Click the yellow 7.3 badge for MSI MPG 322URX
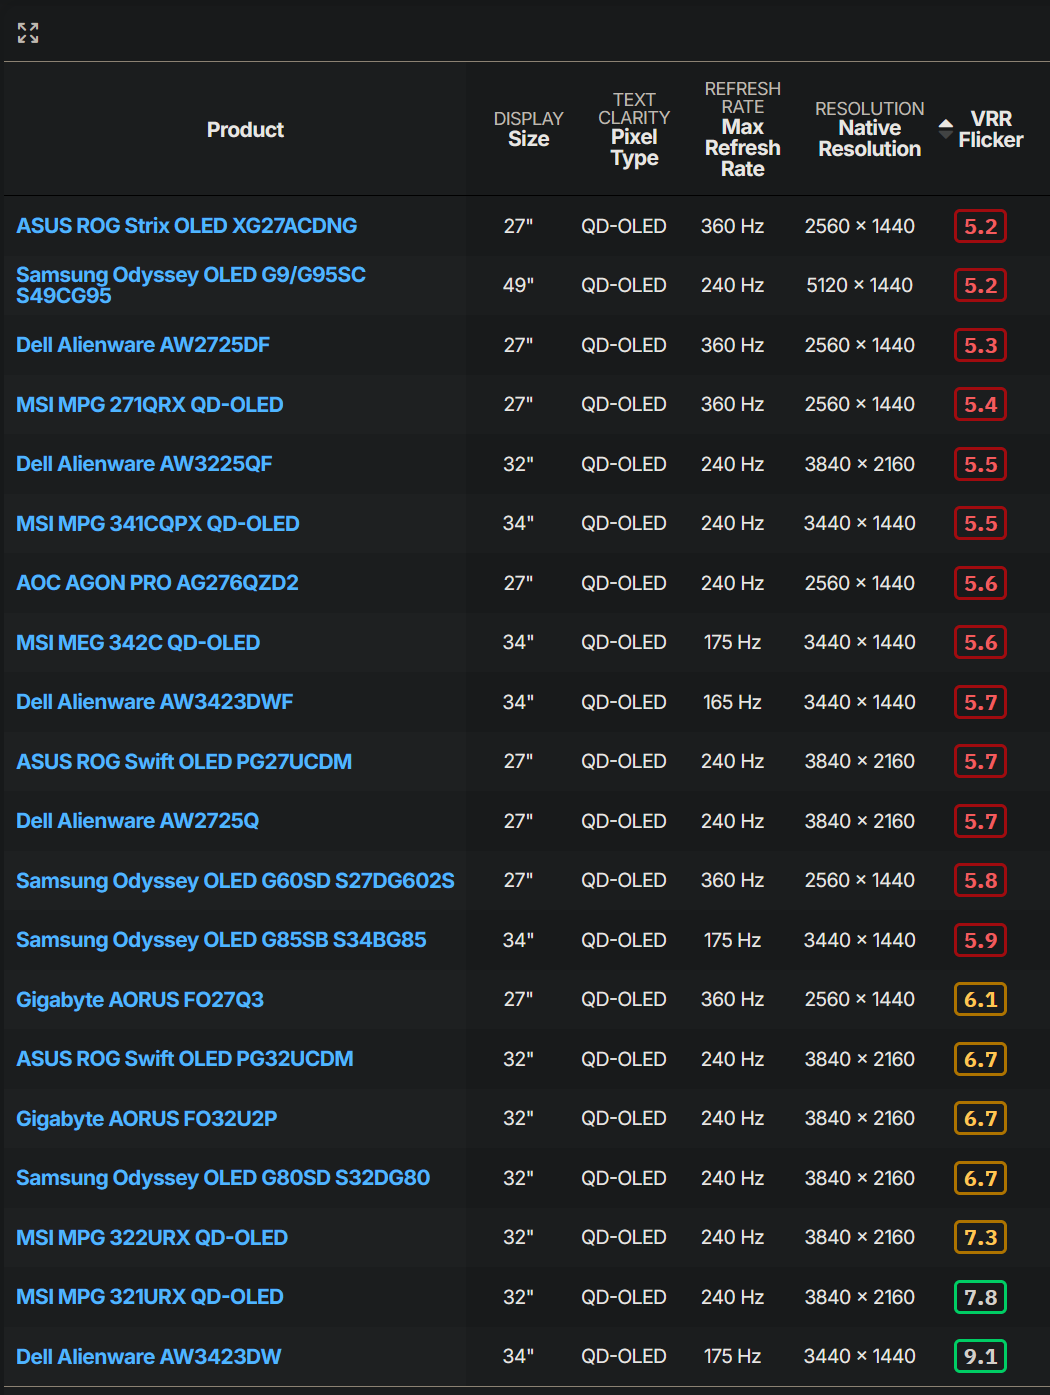Image resolution: width=1050 pixels, height=1395 pixels. [x=980, y=1237]
